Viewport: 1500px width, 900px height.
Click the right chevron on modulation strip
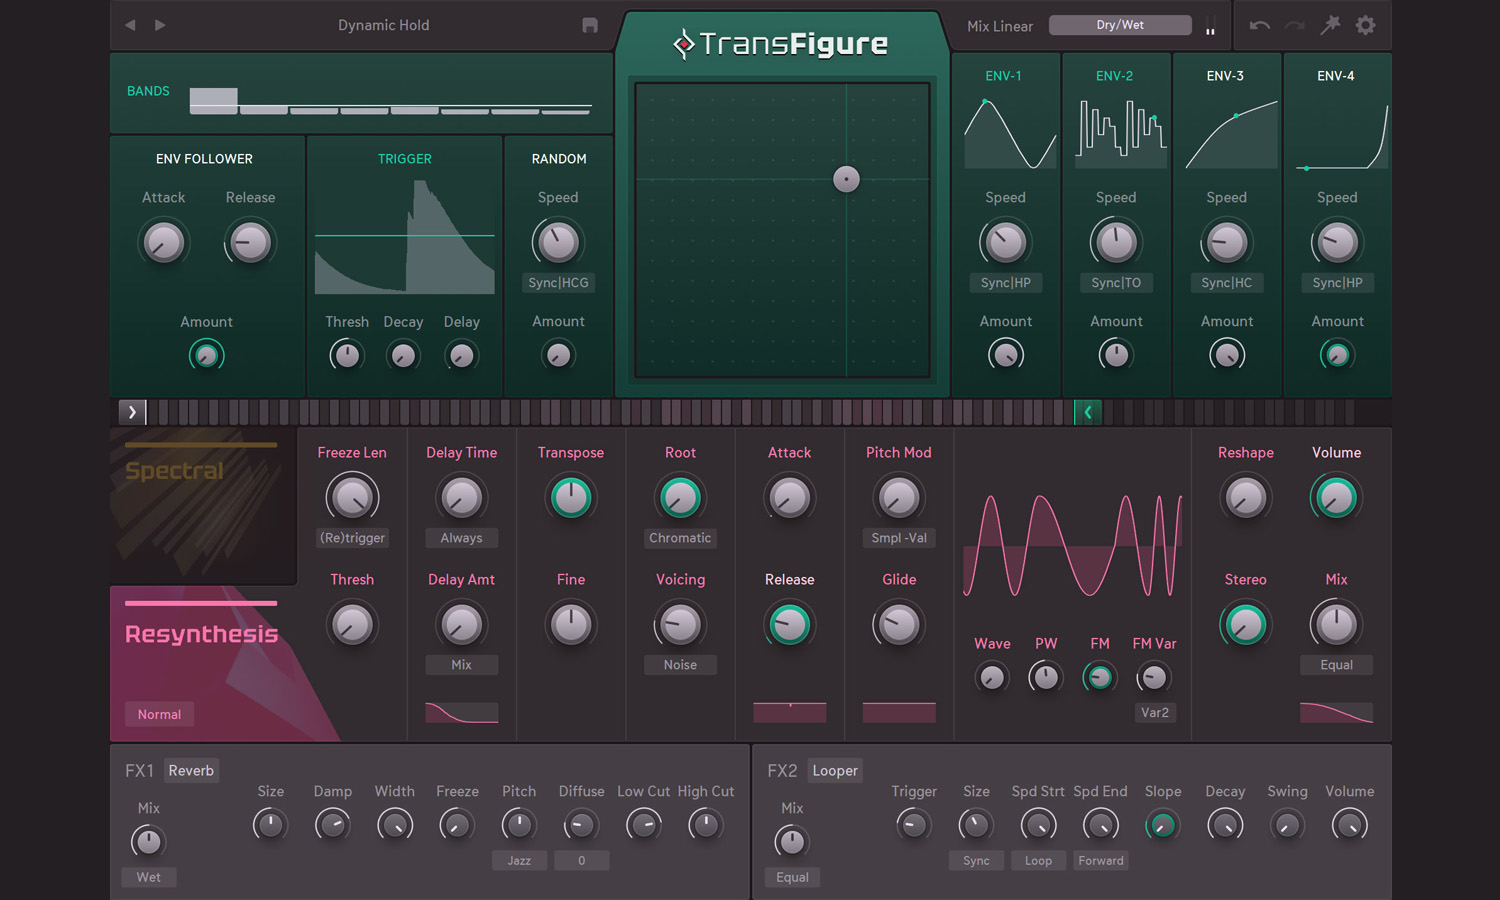coord(132,412)
